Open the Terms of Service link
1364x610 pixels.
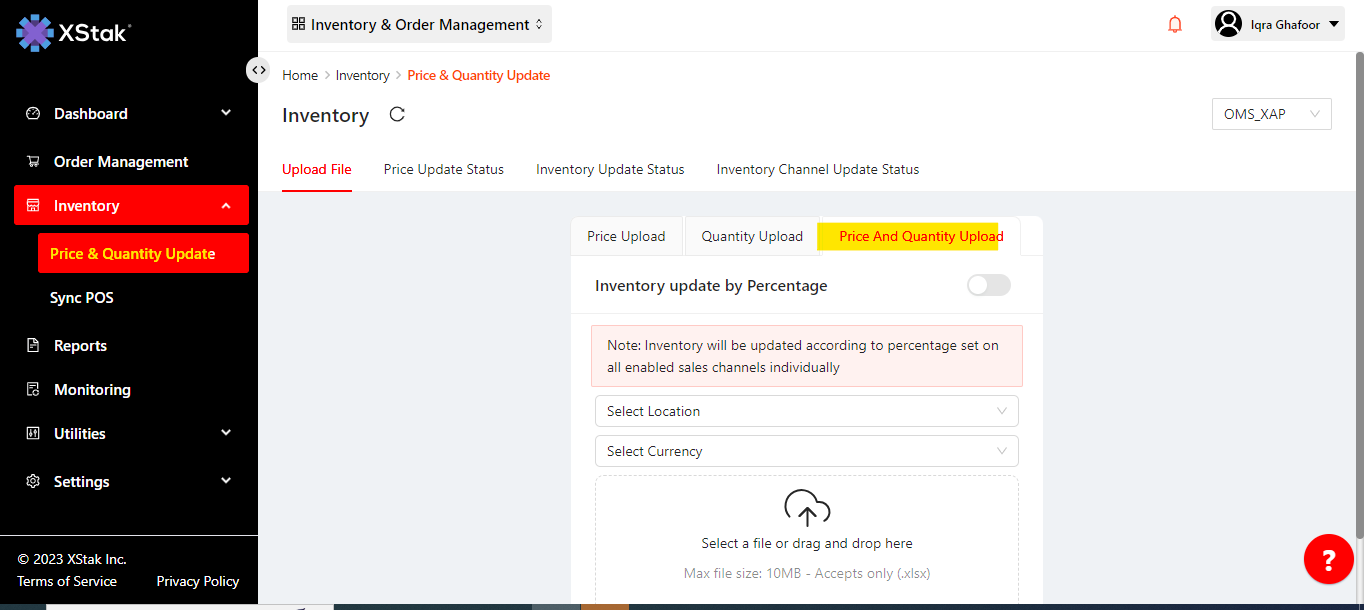67,581
